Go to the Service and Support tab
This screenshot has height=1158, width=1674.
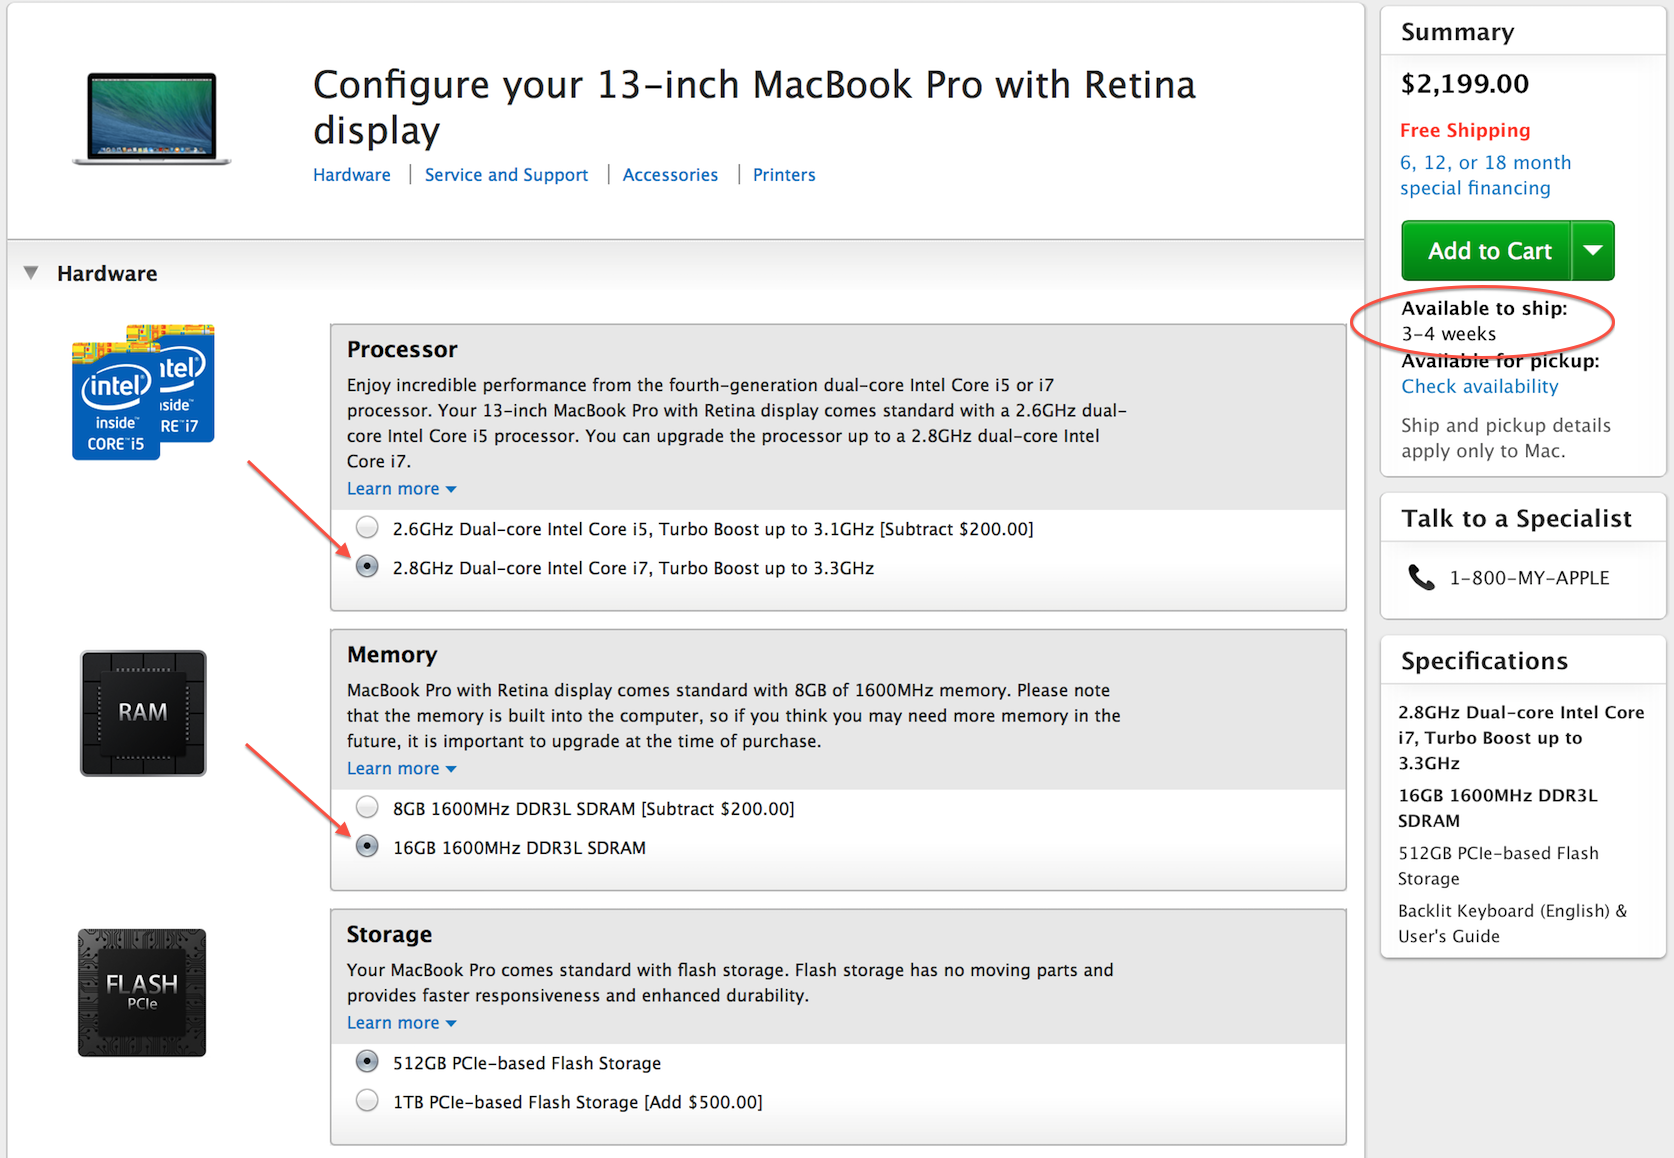point(506,175)
